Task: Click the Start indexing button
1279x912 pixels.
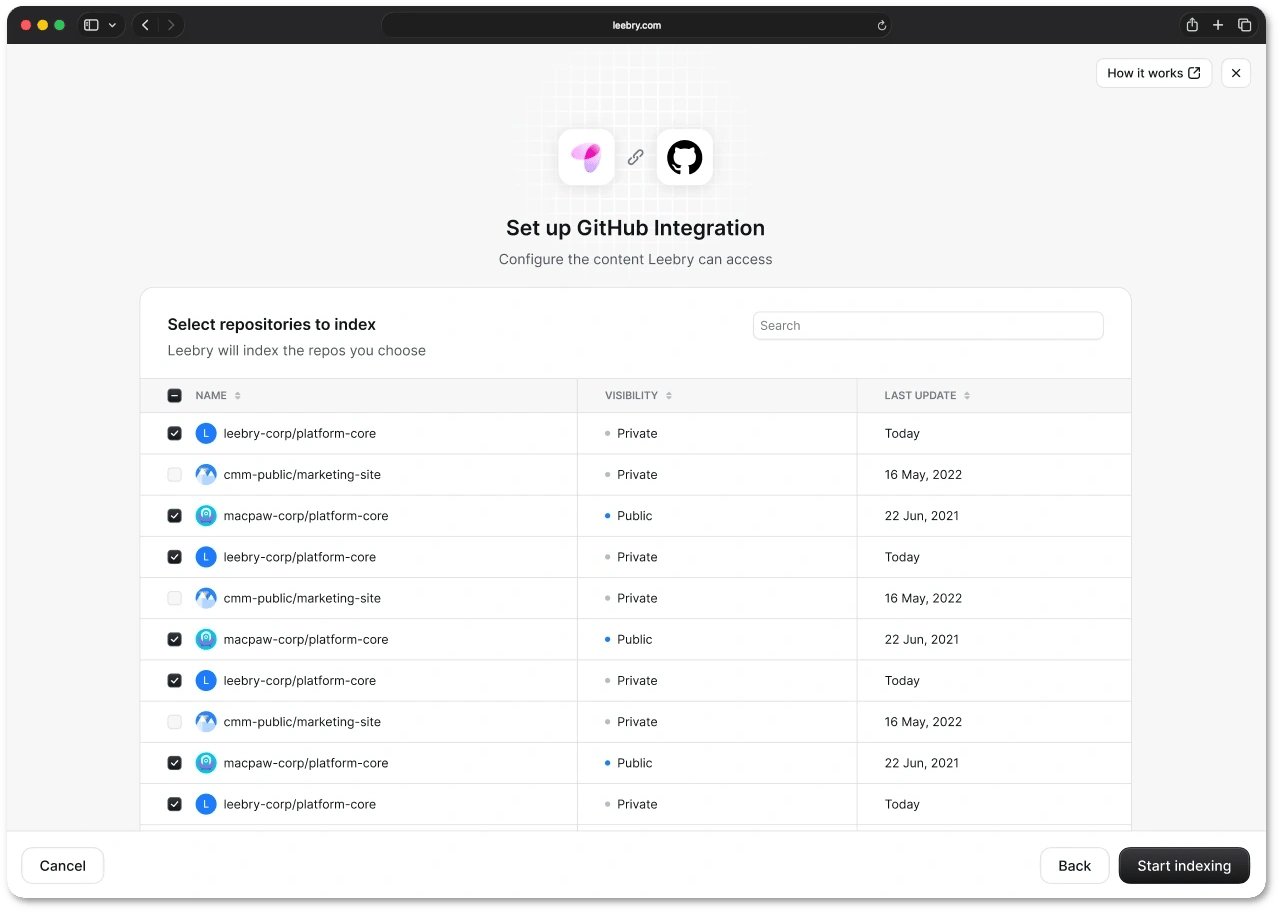Action: (1184, 866)
